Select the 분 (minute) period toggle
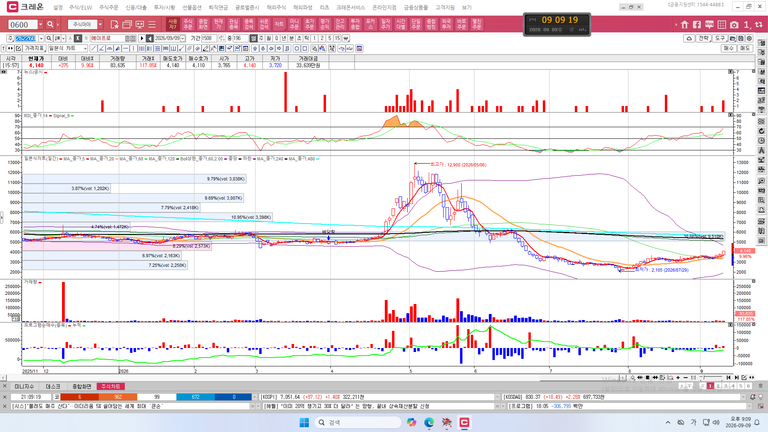This screenshot has width=768, height=432. [x=292, y=38]
